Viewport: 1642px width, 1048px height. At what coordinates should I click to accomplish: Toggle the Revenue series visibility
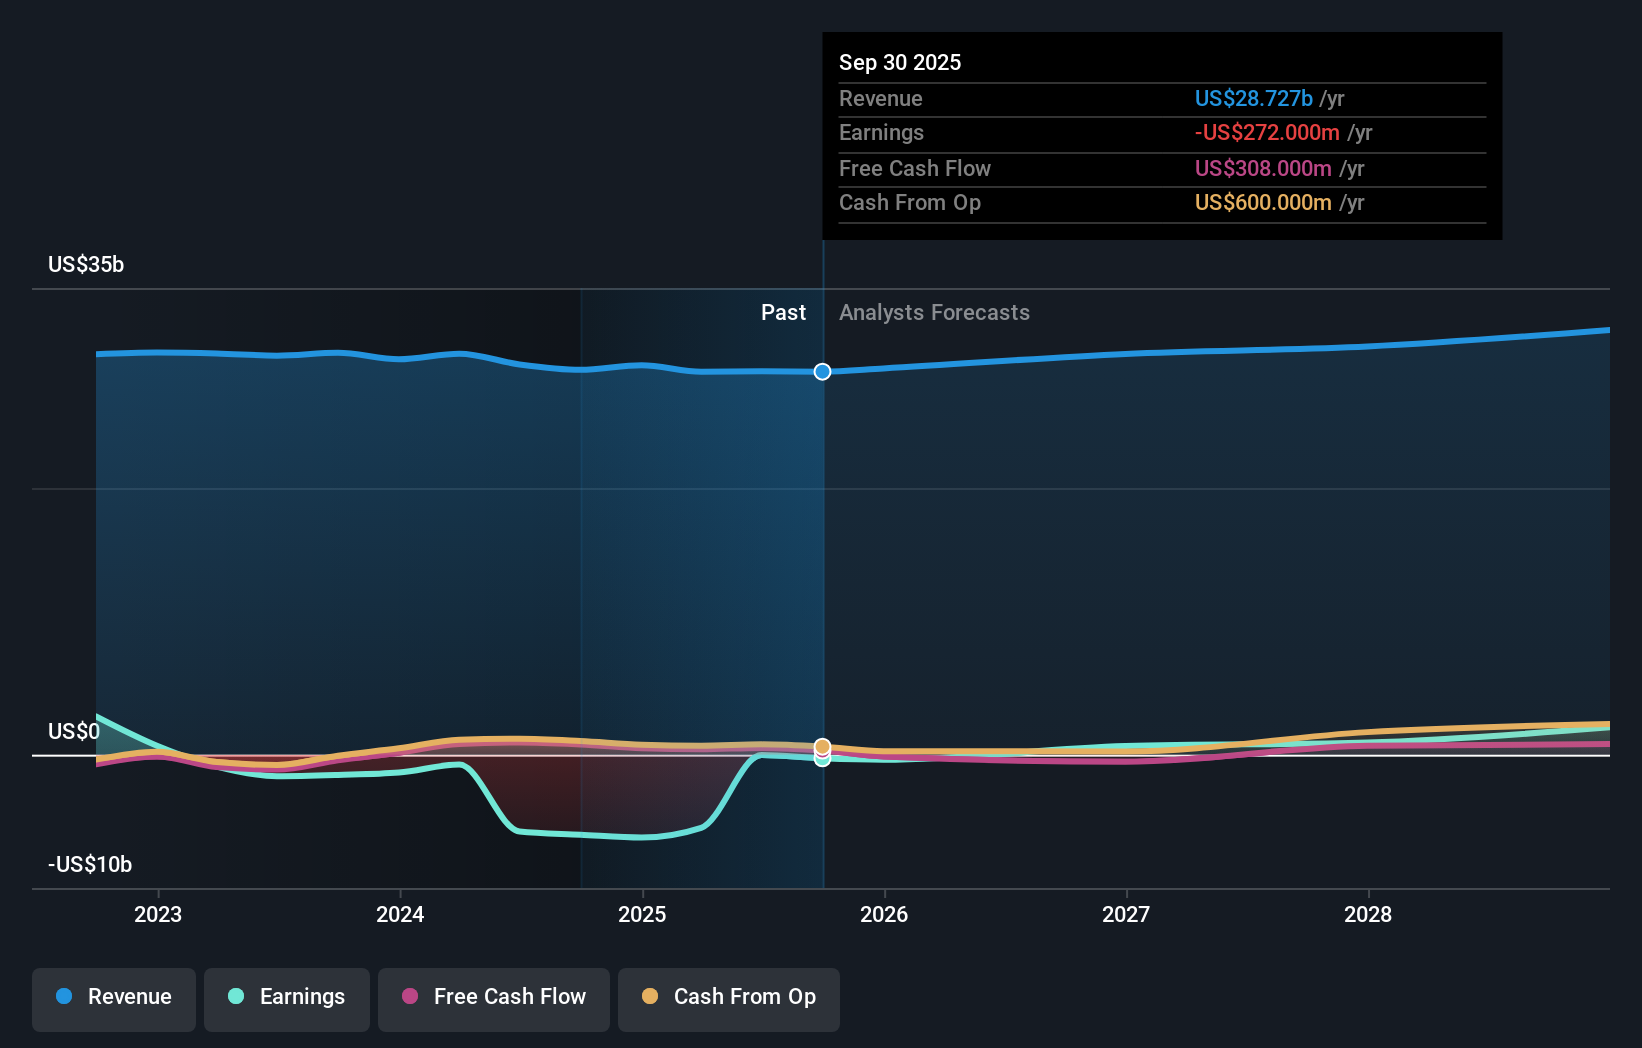coord(113,999)
